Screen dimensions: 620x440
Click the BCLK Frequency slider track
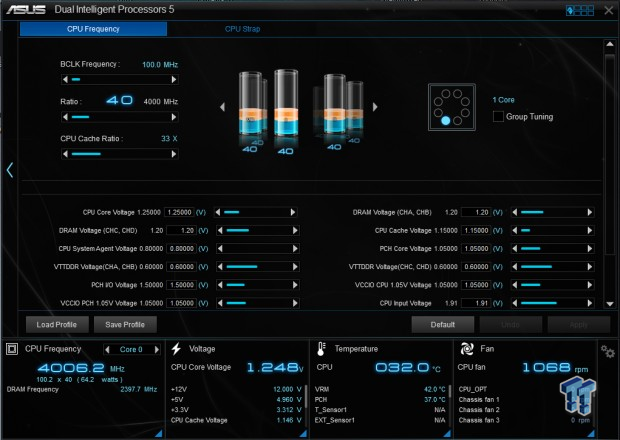tap(119, 79)
